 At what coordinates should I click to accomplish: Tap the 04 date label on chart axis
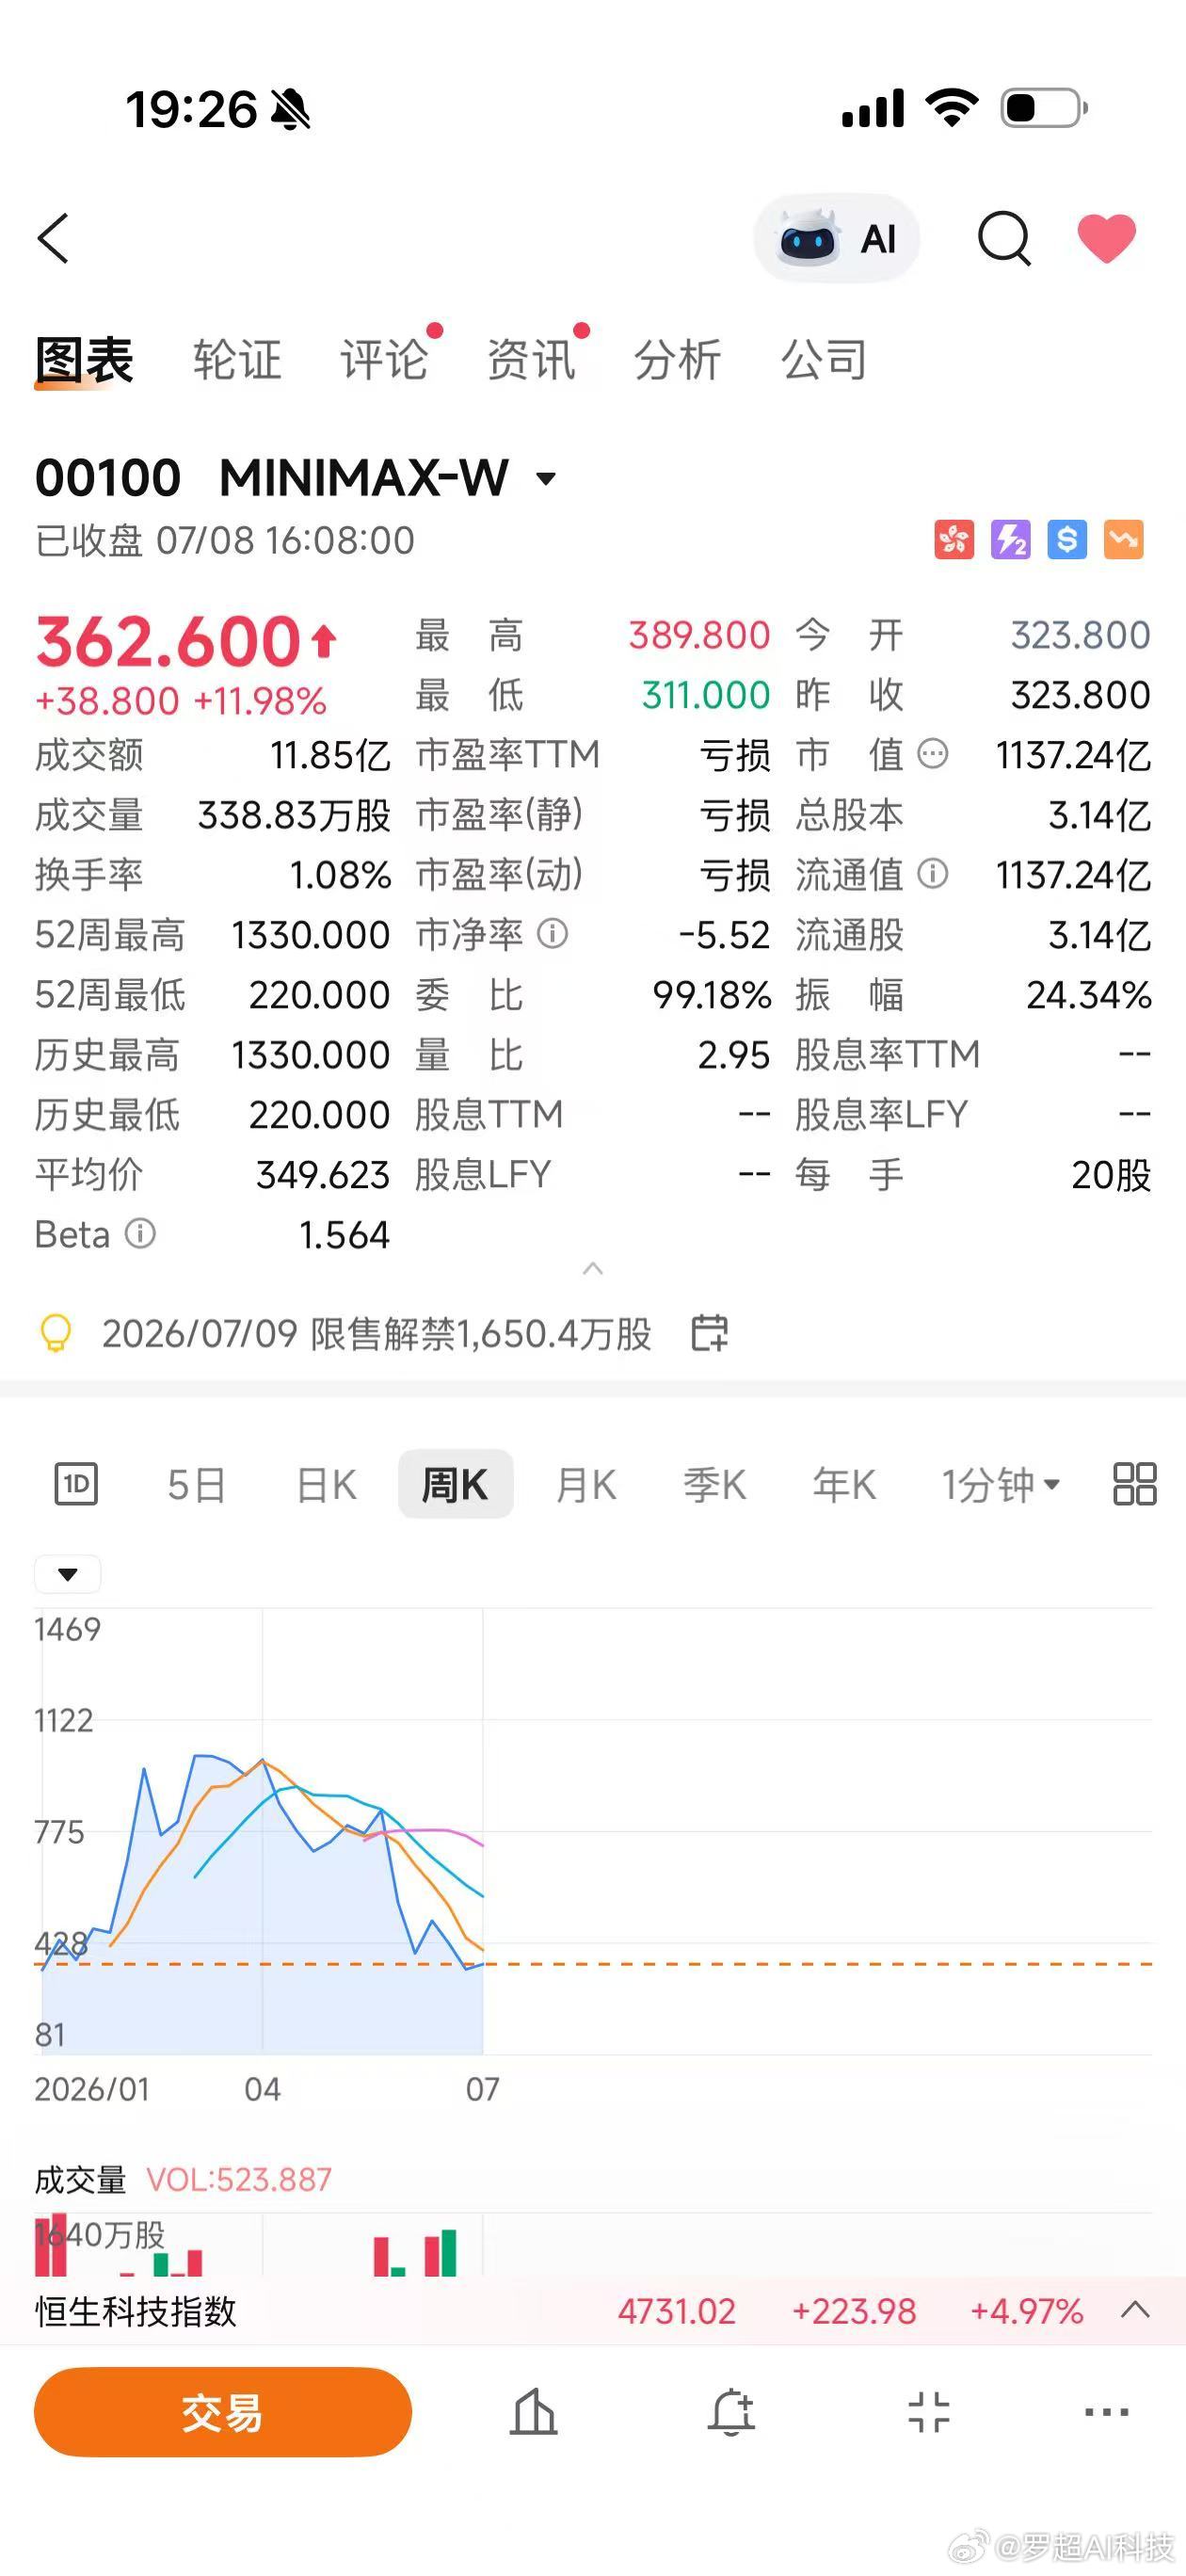click(x=263, y=2089)
